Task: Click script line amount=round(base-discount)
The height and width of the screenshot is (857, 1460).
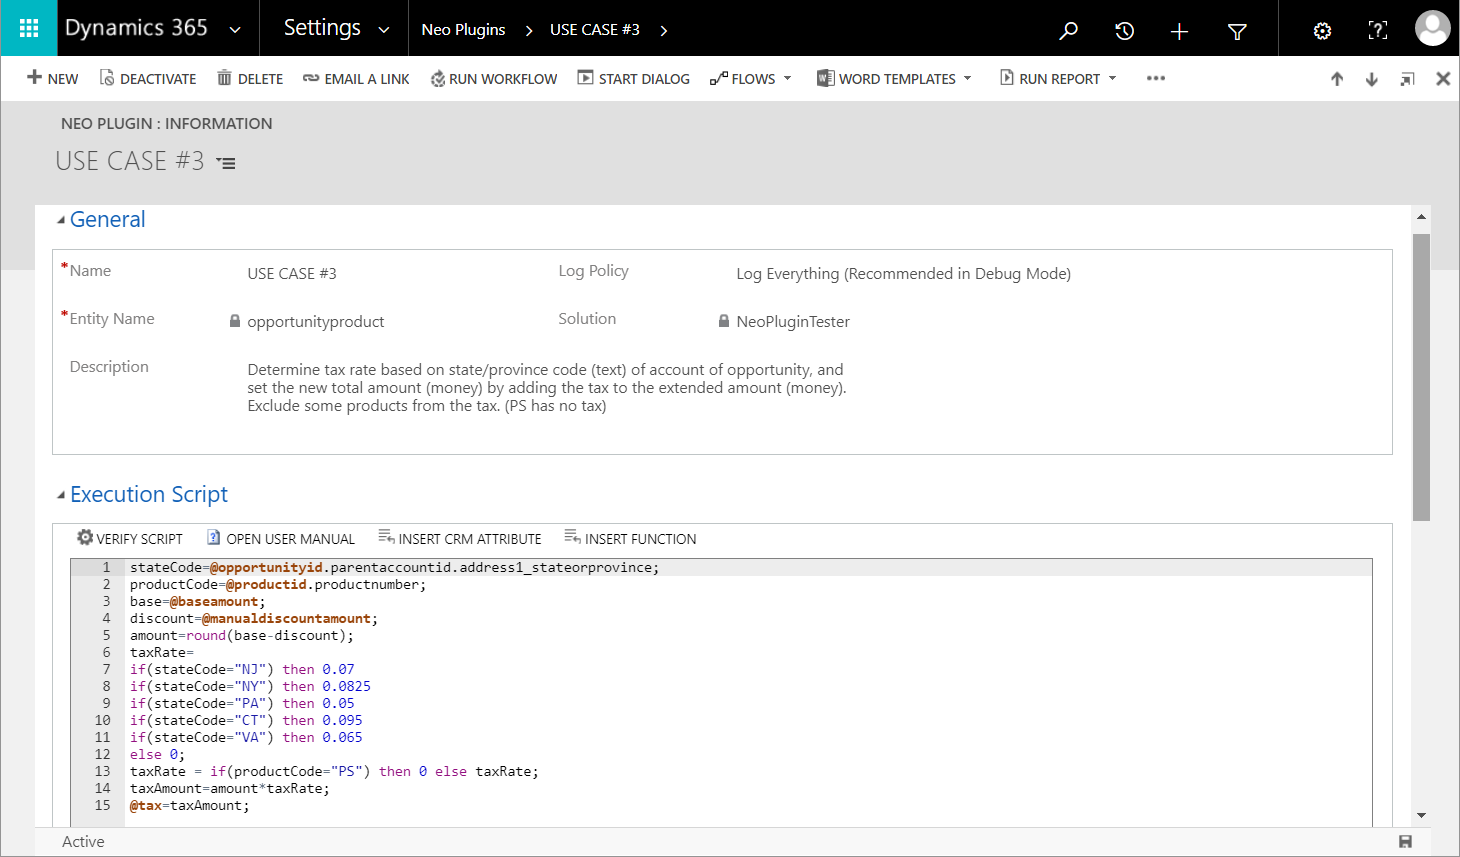Action: 241,636
